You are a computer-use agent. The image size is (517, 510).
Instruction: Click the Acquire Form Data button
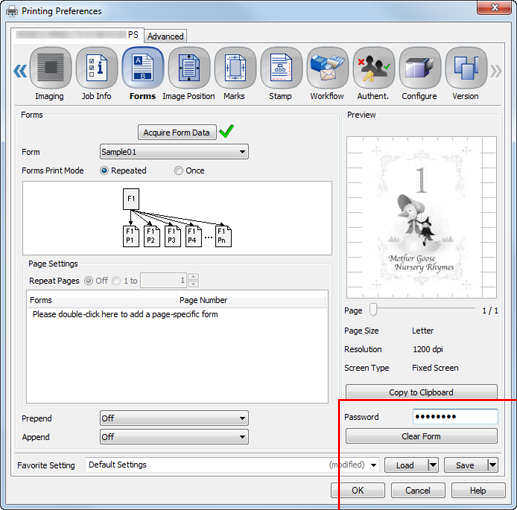[x=177, y=132]
